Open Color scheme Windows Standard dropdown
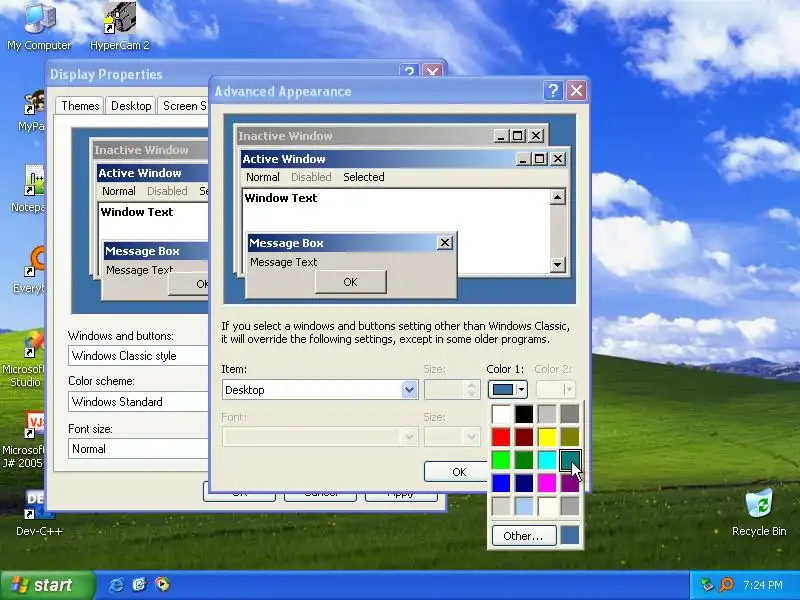The image size is (800, 600). pyautogui.click(x=139, y=402)
